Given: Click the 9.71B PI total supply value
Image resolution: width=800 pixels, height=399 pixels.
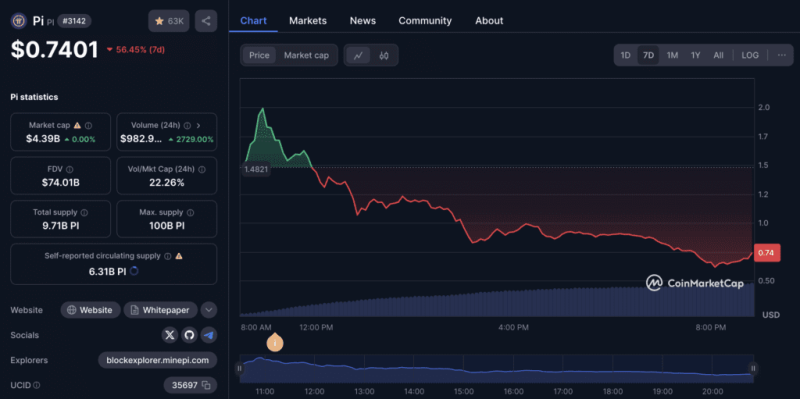Looking at the screenshot, I should [x=61, y=226].
